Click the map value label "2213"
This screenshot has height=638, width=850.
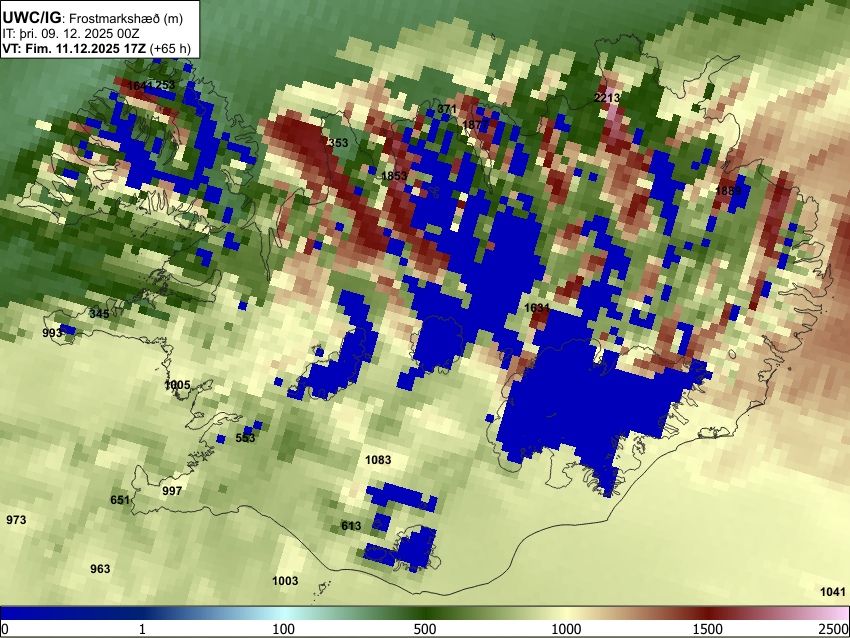click(607, 98)
